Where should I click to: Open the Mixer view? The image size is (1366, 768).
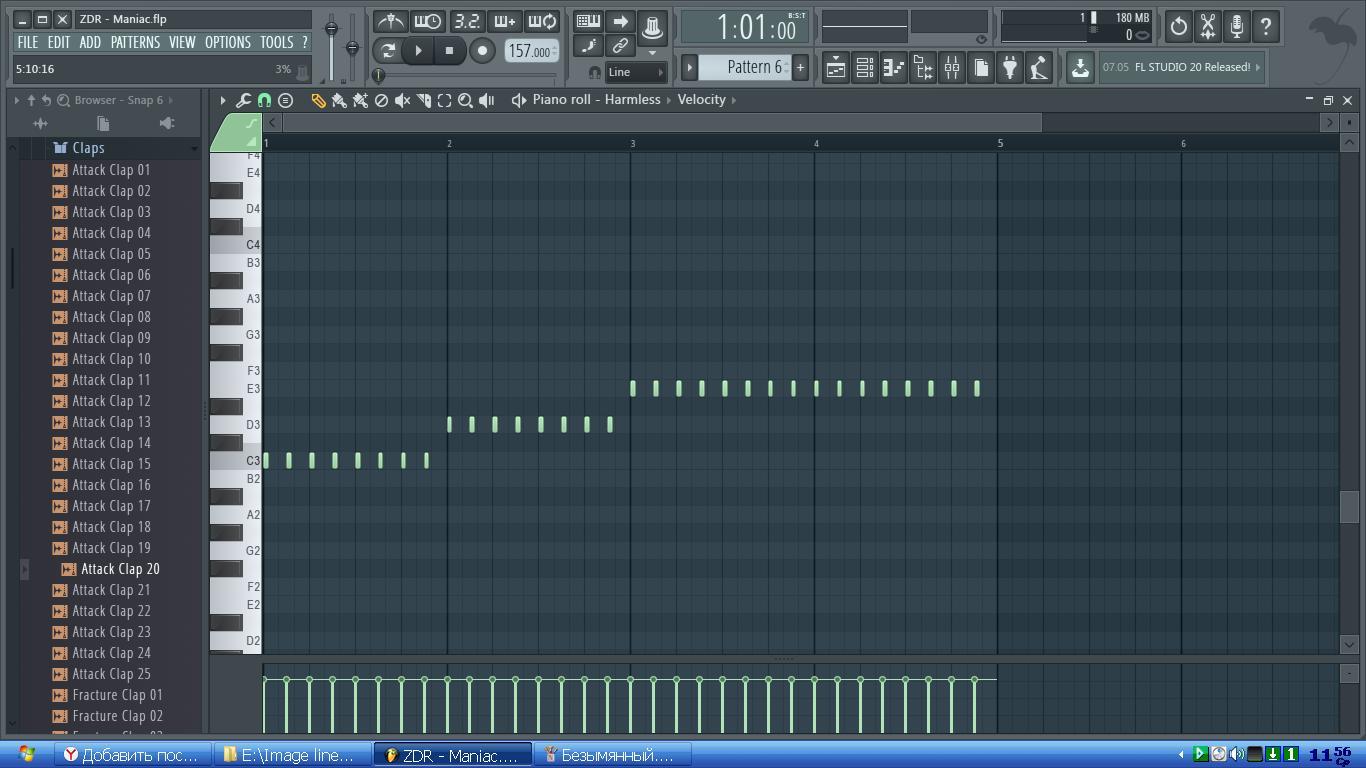(x=951, y=68)
